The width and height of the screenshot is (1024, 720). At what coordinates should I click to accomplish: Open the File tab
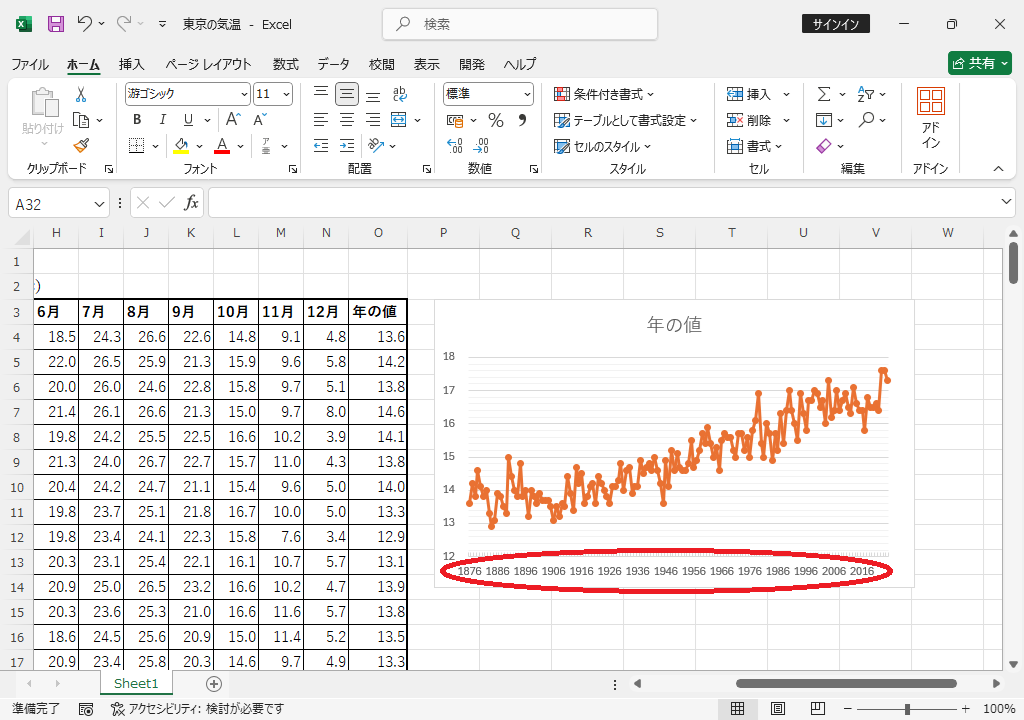(x=30, y=64)
